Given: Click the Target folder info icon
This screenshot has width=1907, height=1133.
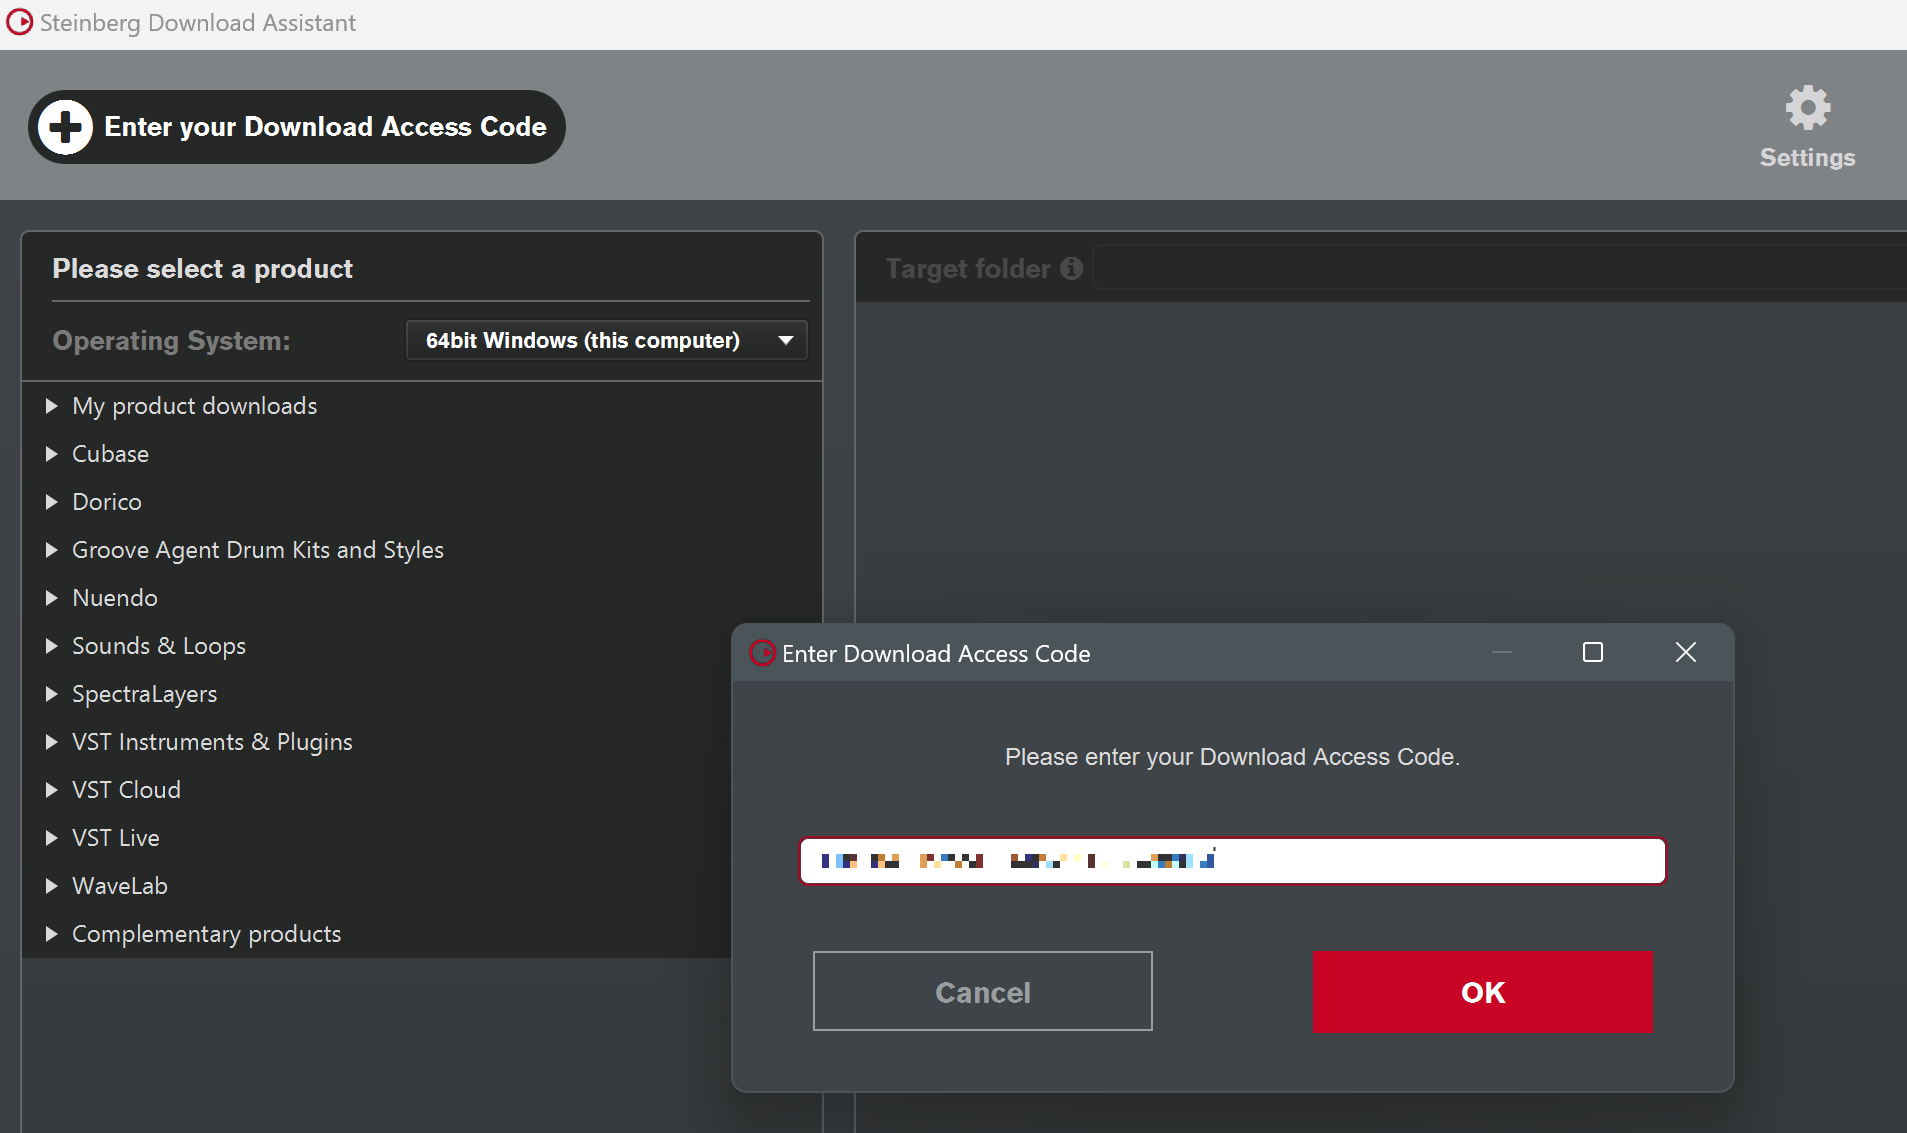Looking at the screenshot, I should tap(1071, 268).
